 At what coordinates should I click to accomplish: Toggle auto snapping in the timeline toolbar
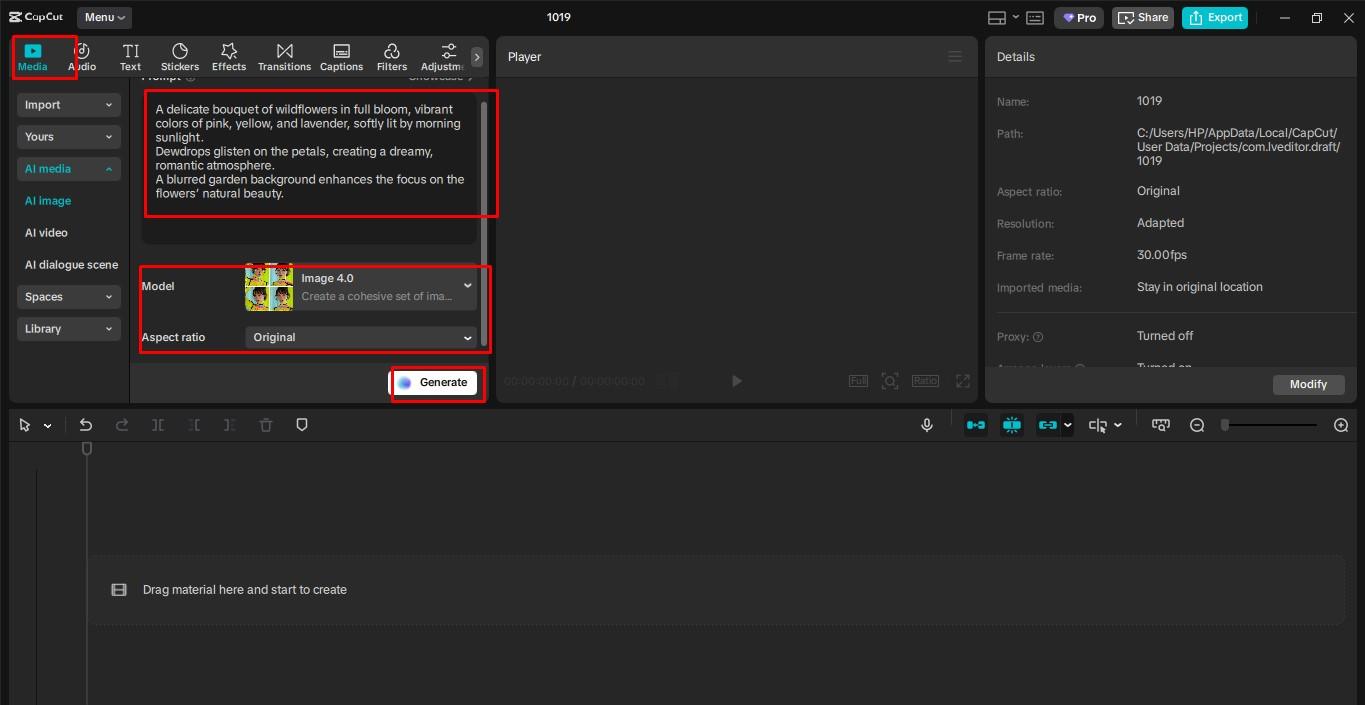tap(1012, 425)
